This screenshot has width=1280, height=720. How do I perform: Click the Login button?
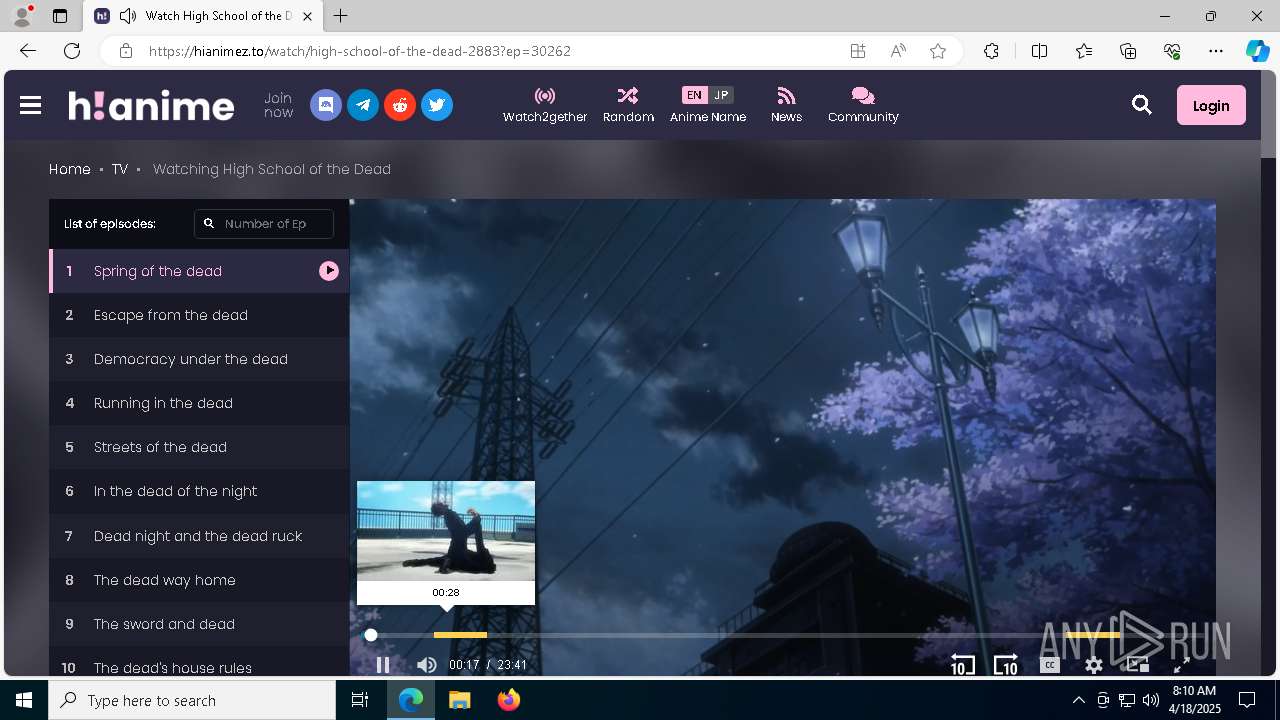(x=1211, y=105)
